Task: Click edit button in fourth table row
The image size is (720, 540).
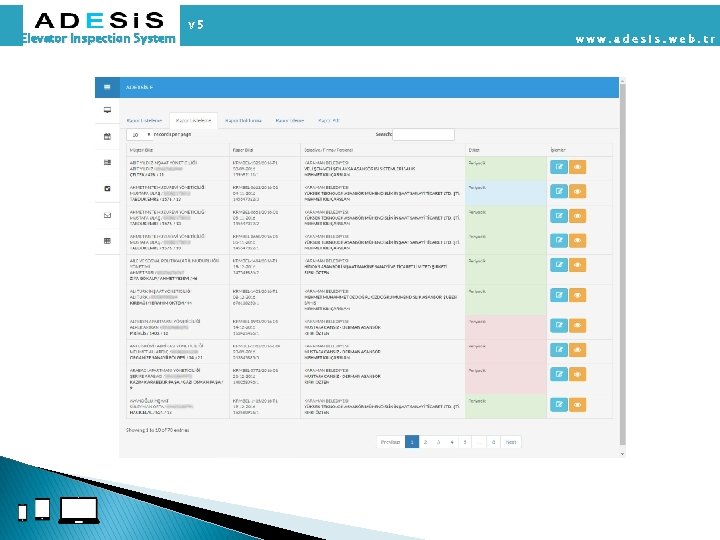Action: tap(559, 240)
